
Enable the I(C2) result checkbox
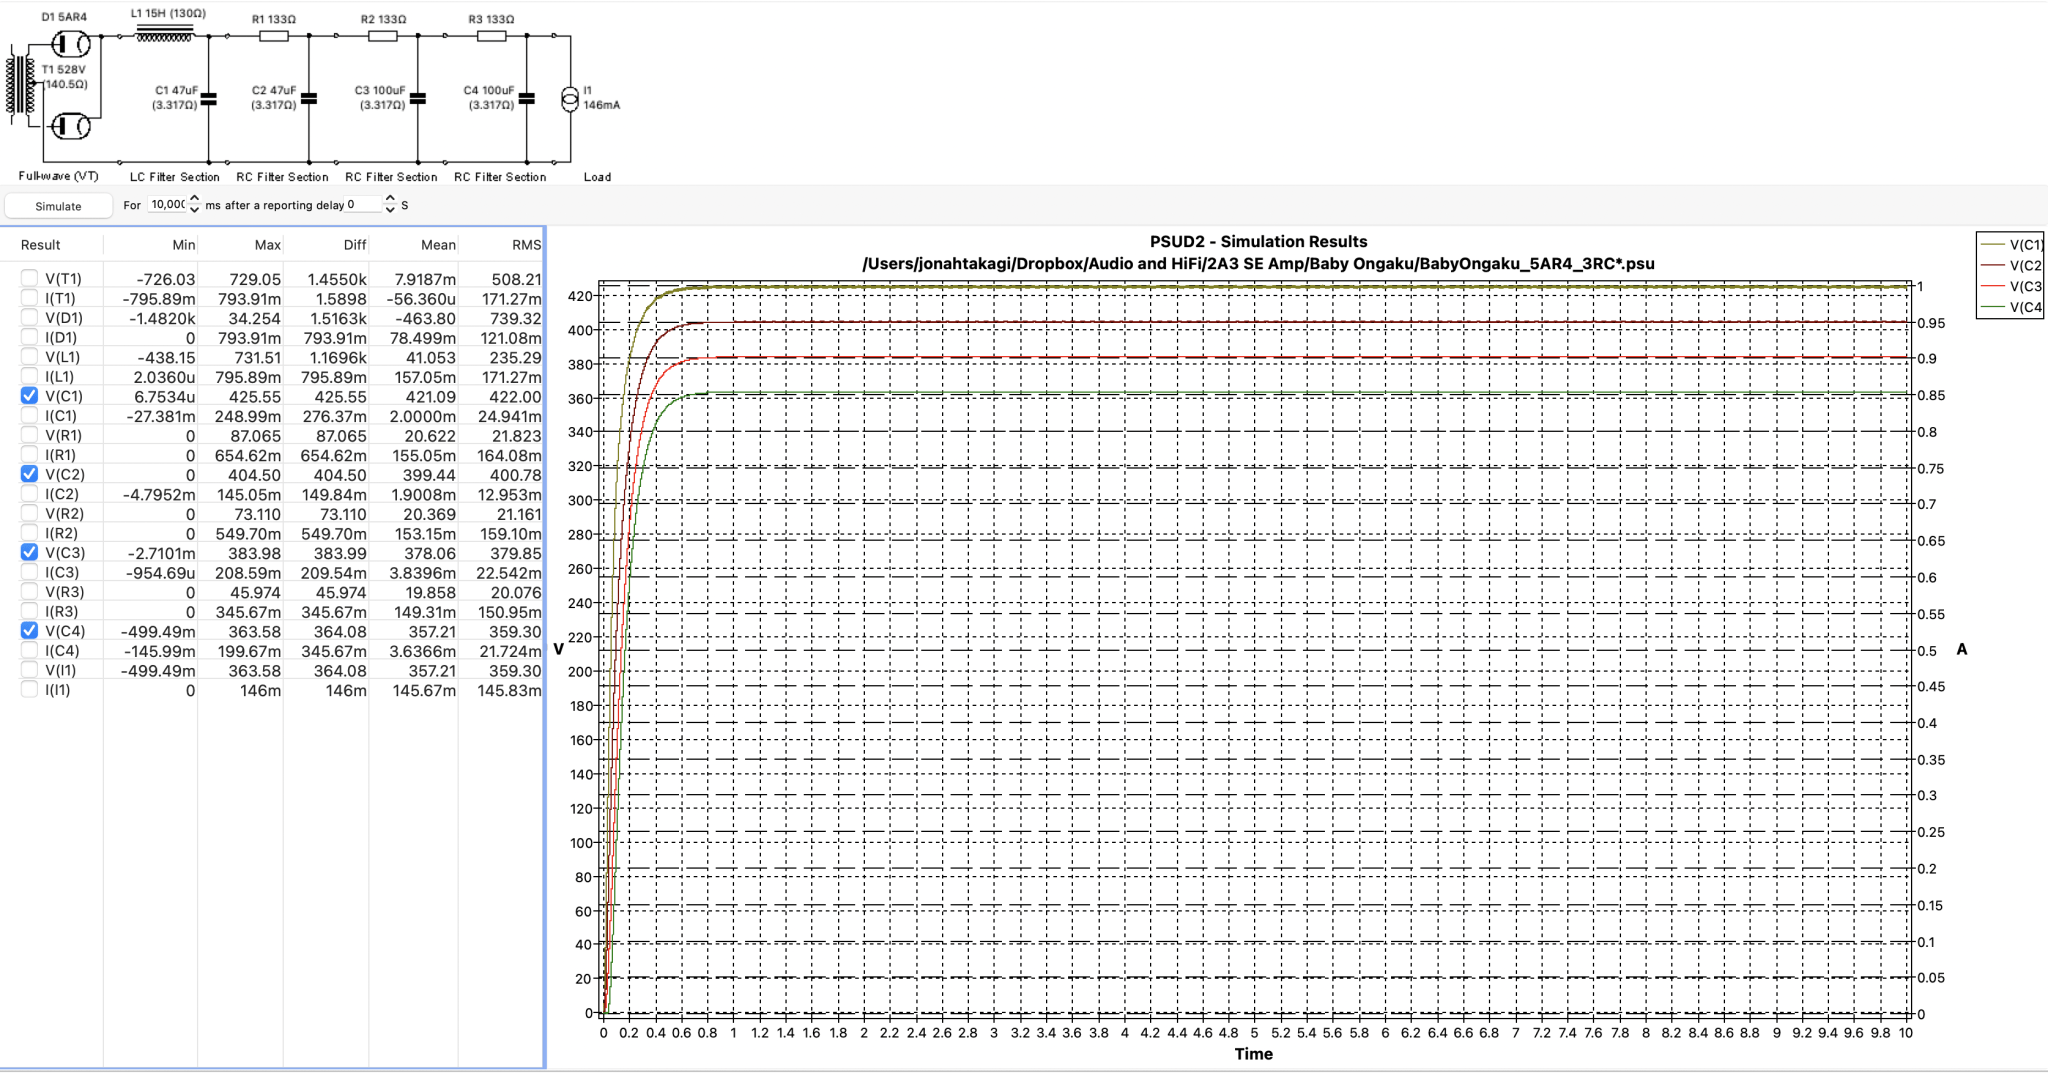[x=29, y=494]
